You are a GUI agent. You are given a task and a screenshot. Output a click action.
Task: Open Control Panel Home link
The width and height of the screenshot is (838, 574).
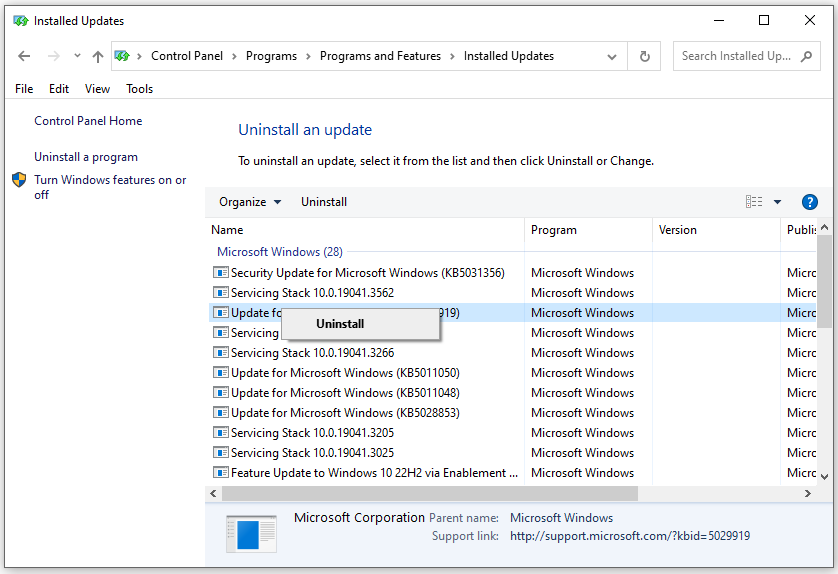88,121
